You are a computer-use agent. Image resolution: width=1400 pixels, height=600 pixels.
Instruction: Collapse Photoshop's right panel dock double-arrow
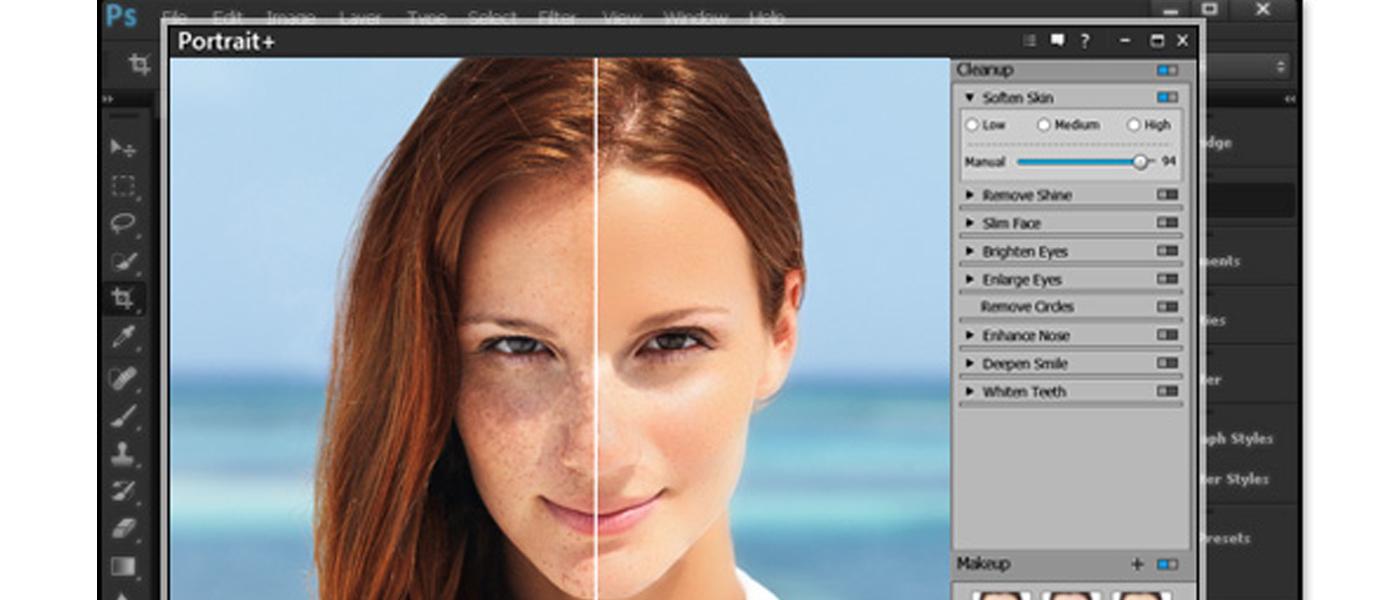point(1289,99)
